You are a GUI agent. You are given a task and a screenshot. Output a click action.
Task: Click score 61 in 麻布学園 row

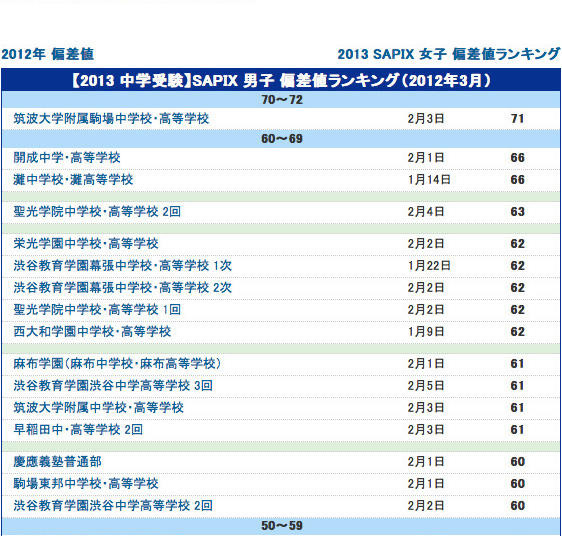518,364
